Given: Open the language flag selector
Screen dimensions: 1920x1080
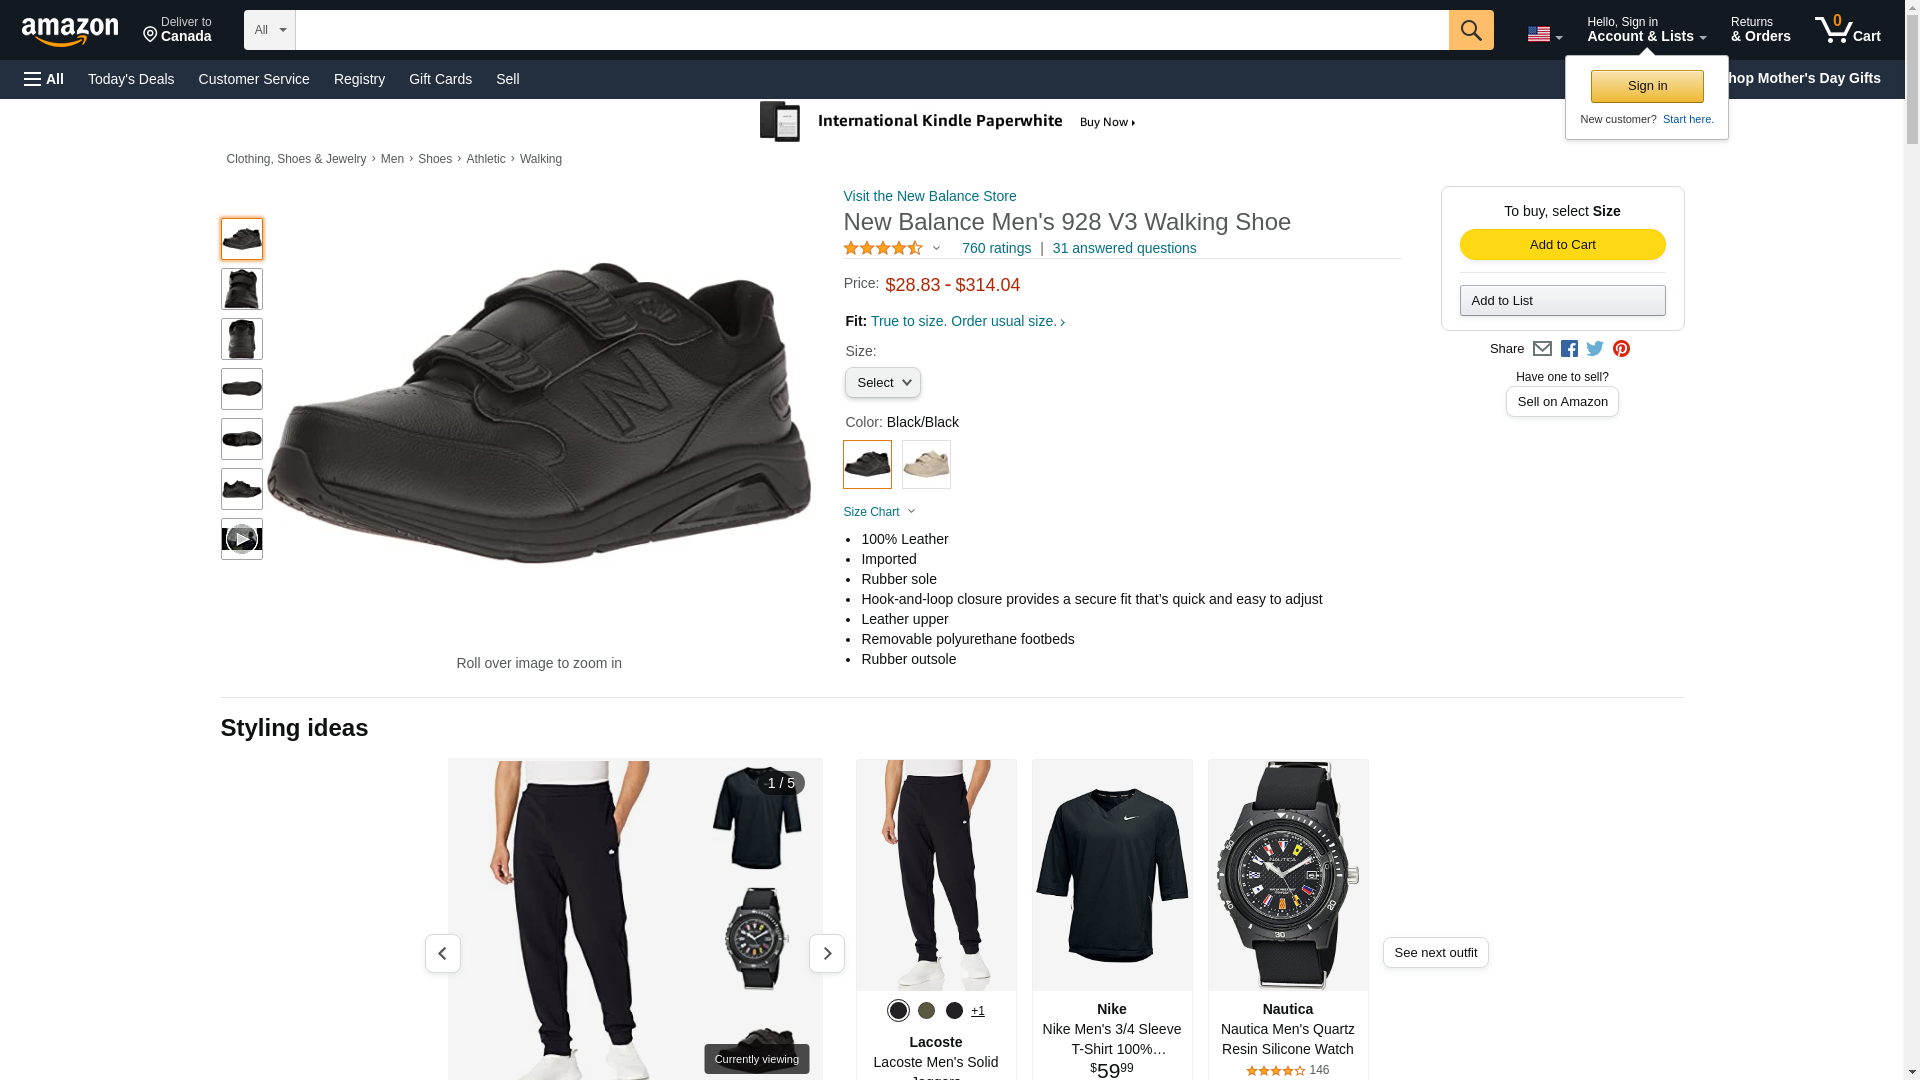Looking at the screenshot, I should click(x=1544, y=34).
